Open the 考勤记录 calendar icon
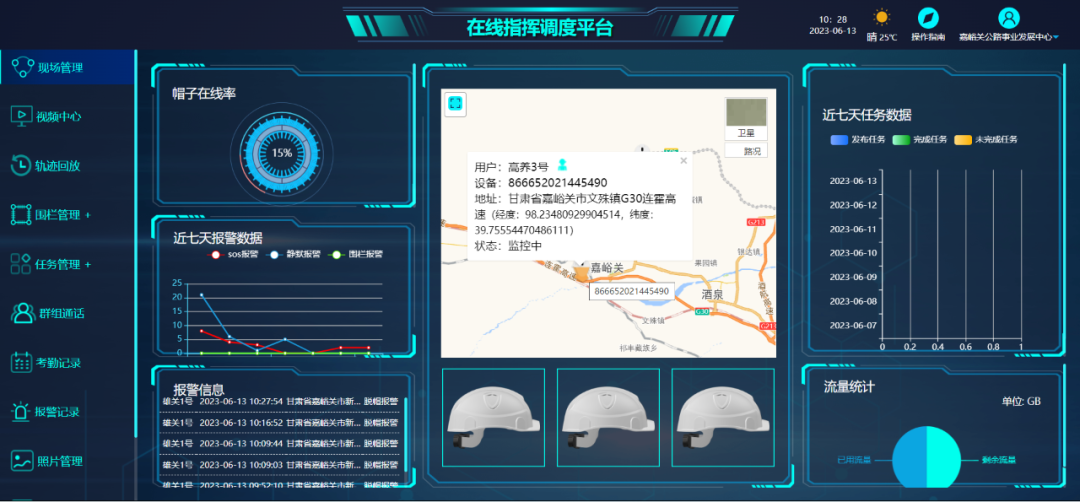Image resolution: width=1080 pixels, height=502 pixels. click(21, 362)
